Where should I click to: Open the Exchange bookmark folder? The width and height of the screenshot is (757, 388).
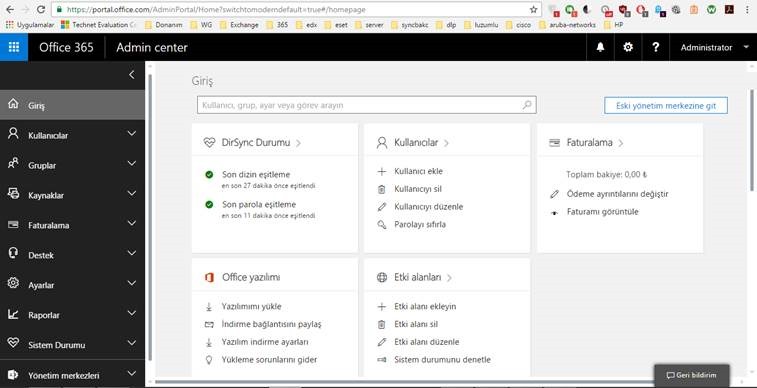tap(239, 25)
